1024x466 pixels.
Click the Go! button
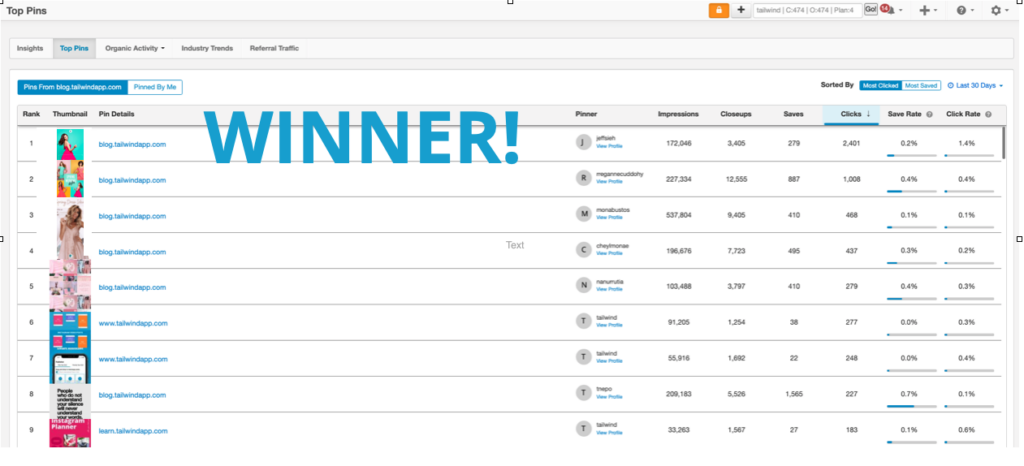871,9
